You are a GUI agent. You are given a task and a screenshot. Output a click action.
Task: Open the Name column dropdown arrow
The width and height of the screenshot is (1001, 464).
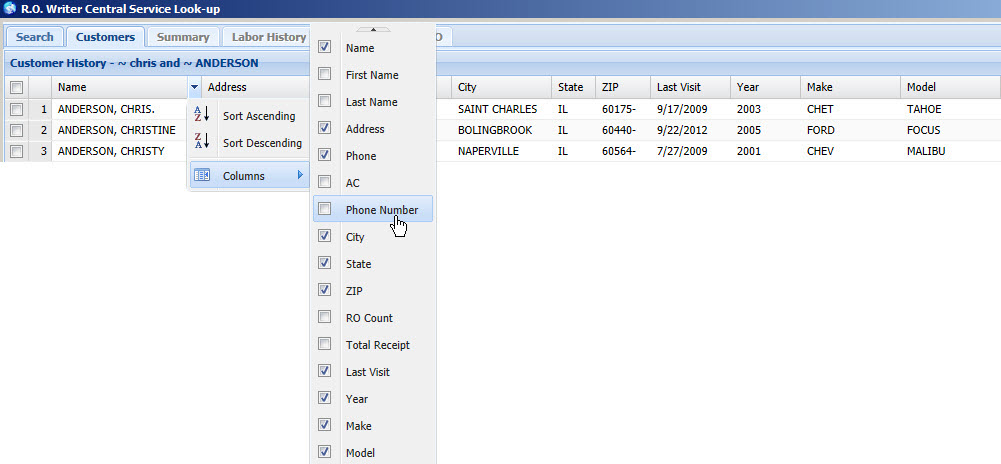pyautogui.click(x=192, y=88)
